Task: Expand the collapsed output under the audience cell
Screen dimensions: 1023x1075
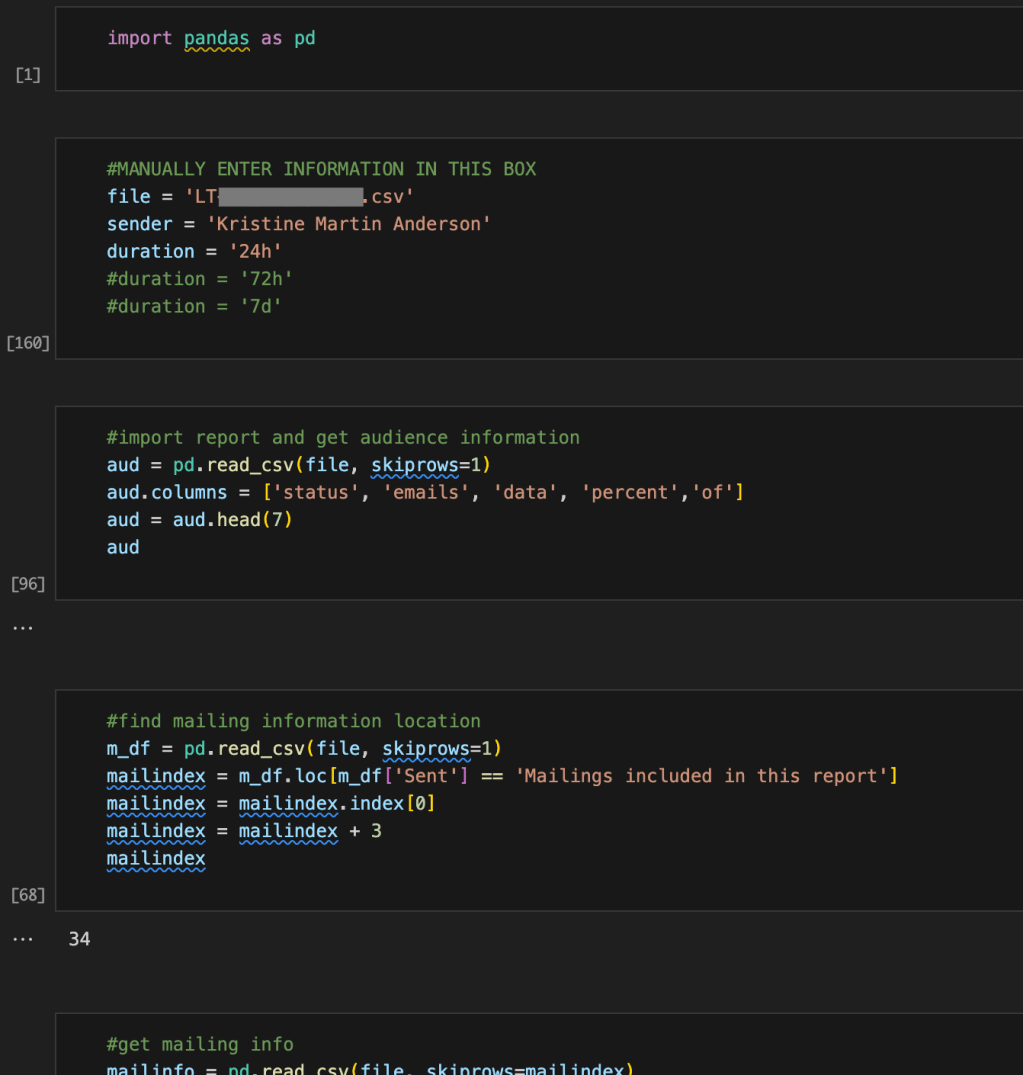Action: 23,627
